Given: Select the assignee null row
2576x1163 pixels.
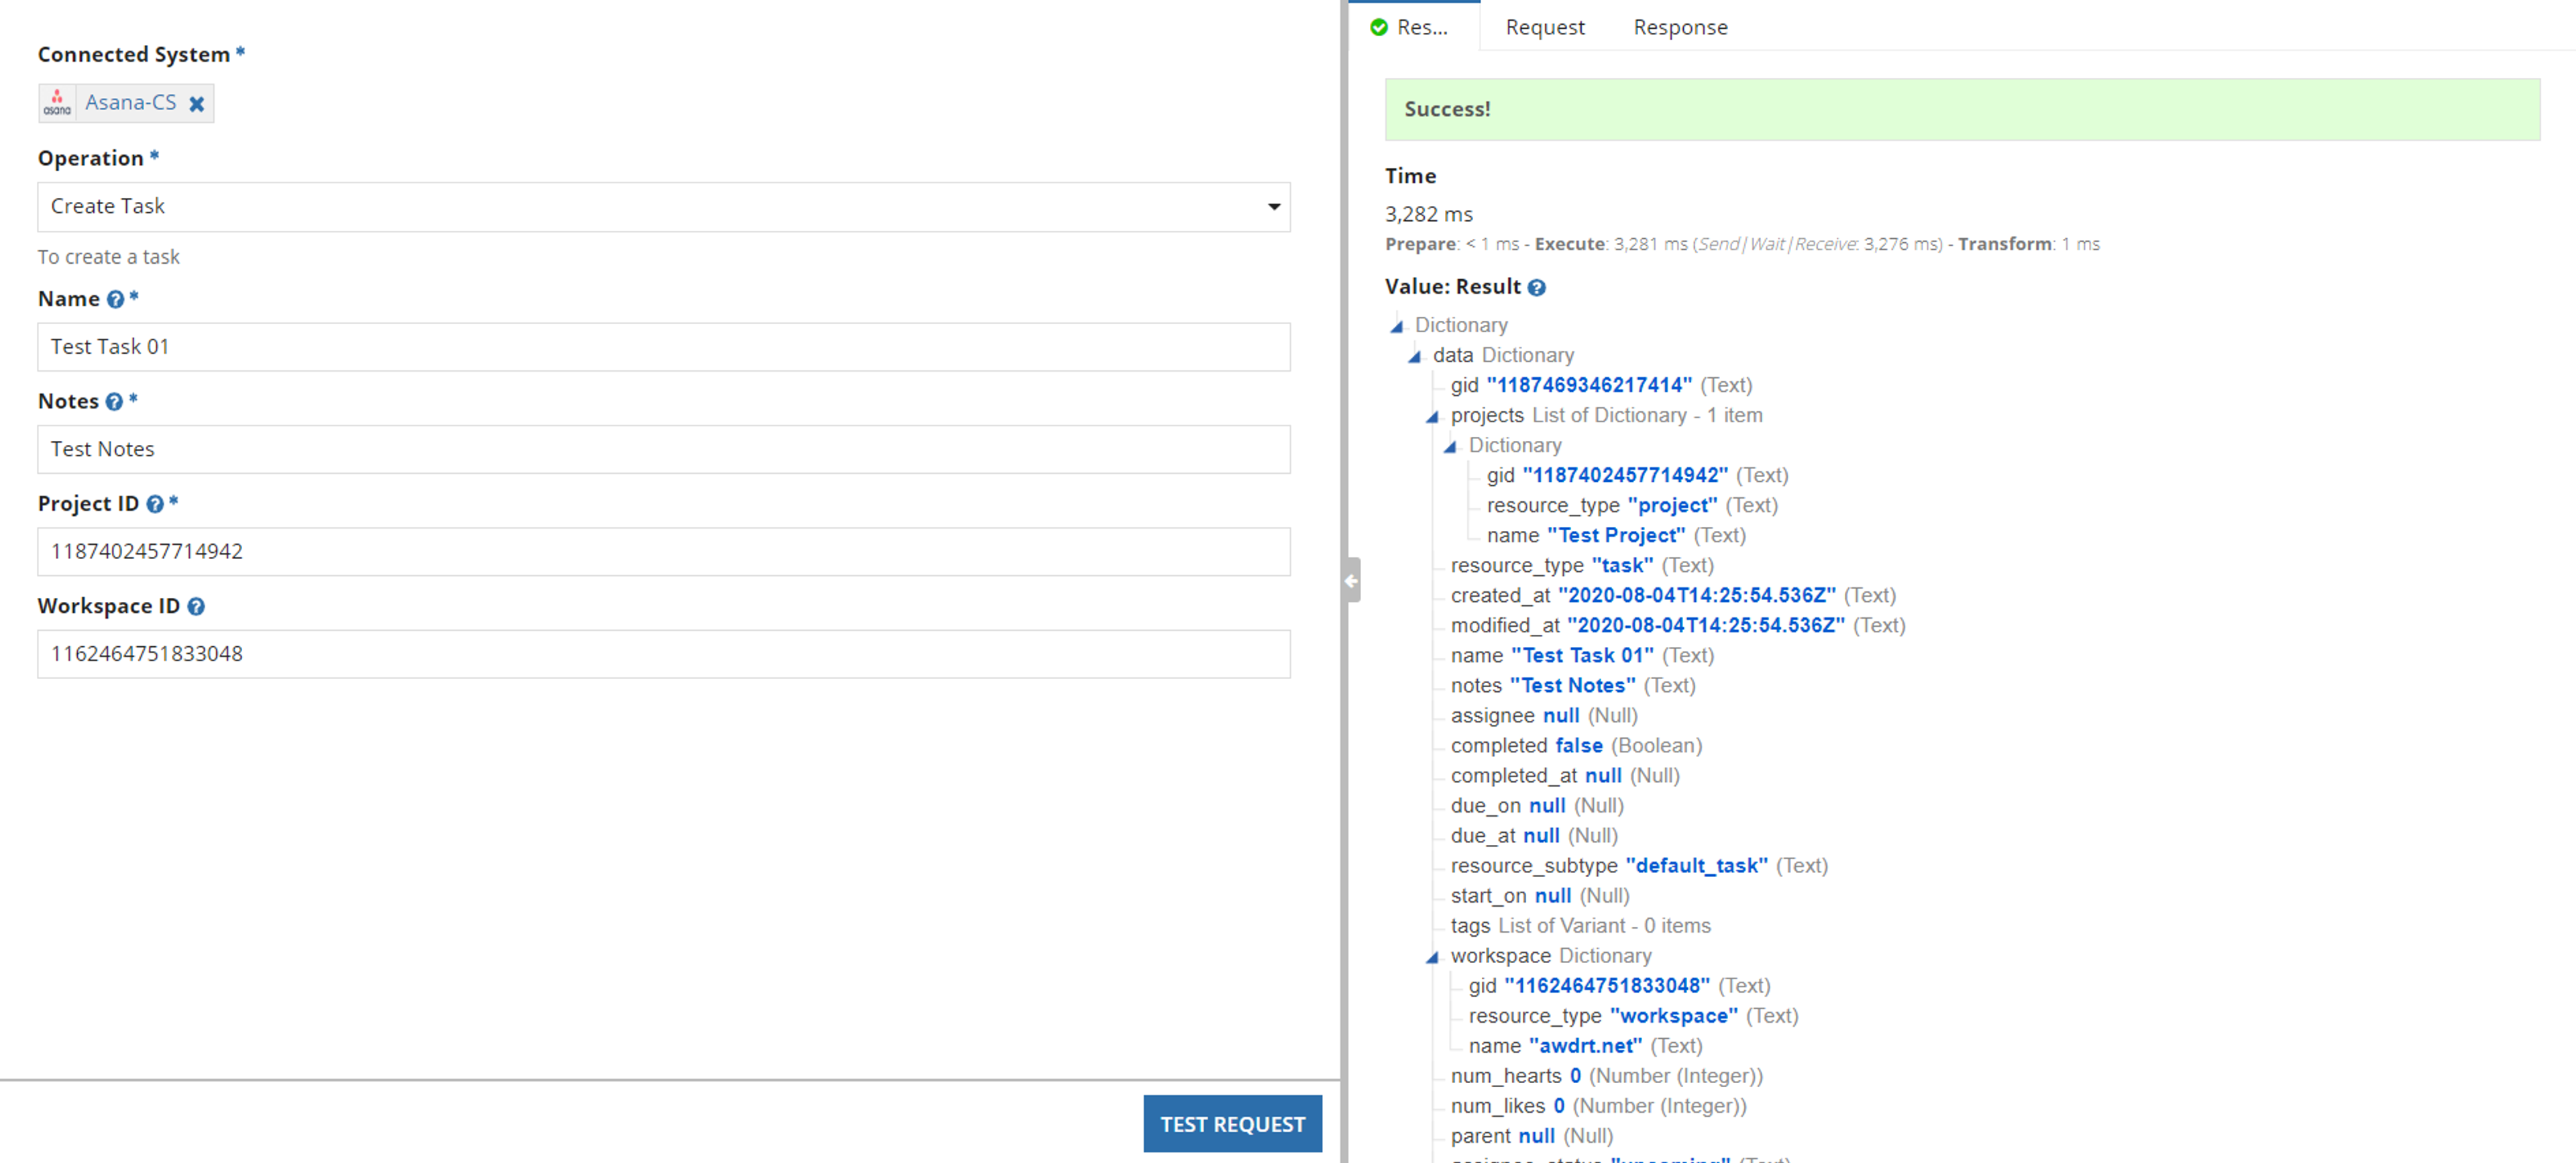Looking at the screenshot, I should 1544,715.
